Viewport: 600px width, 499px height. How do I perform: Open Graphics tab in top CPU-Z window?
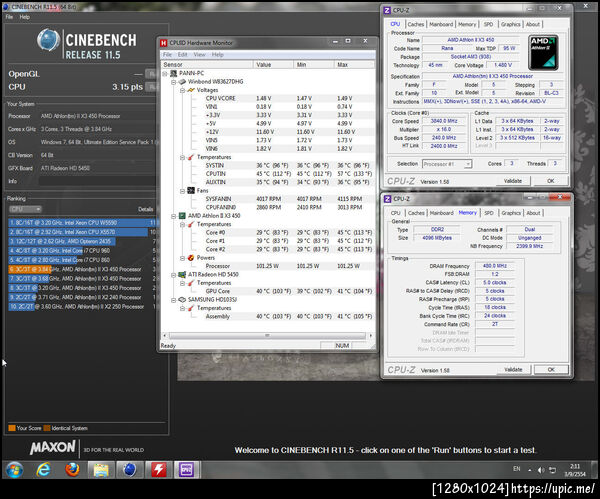[x=510, y=24]
